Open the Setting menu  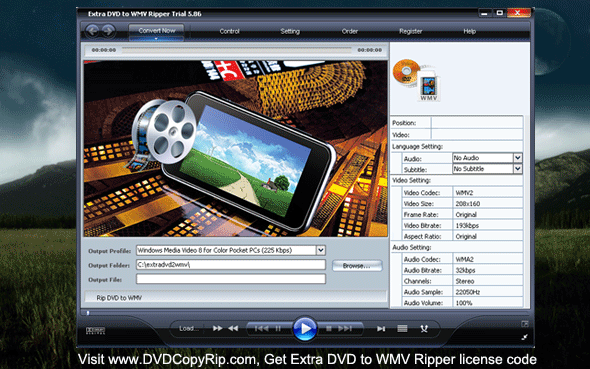click(x=290, y=31)
